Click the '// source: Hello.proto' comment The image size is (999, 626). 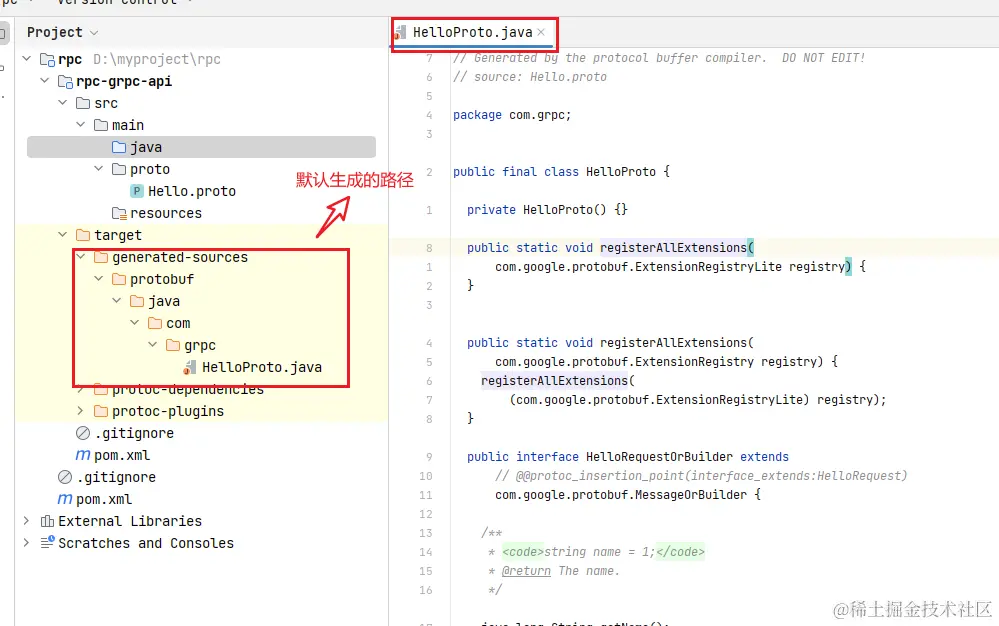point(529,77)
